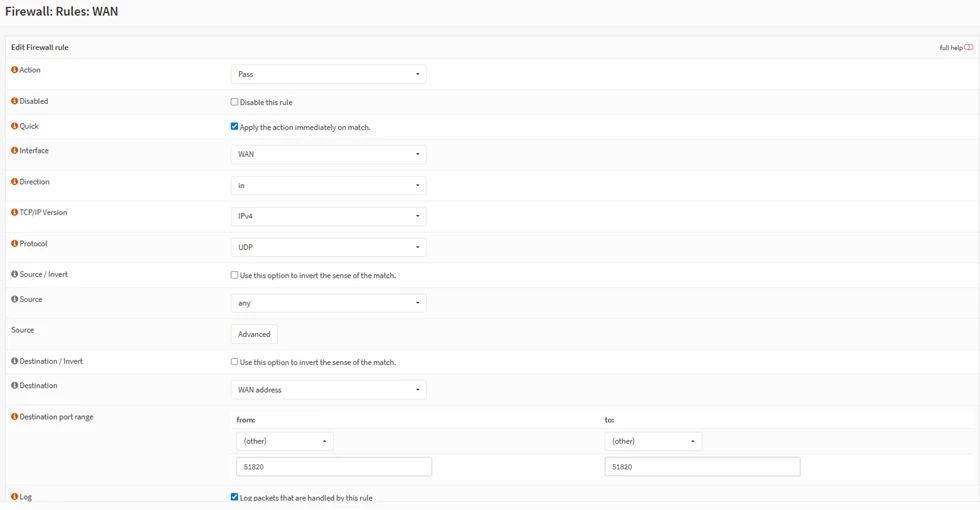Toggle the full help switch
Screen dimensions: 980x510
(x=968, y=47)
